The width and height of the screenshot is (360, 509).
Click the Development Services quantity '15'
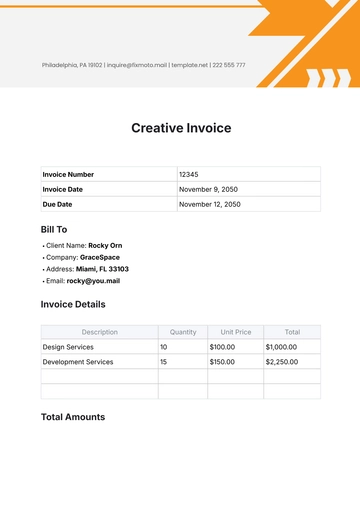pos(163,362)
